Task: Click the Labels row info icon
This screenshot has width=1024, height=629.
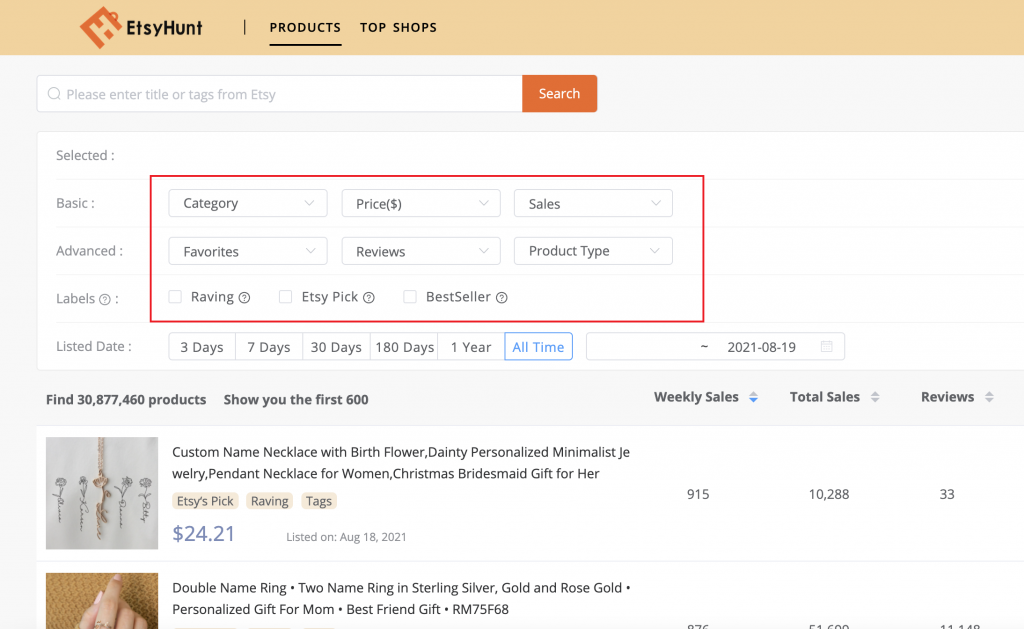Action: 105,299
